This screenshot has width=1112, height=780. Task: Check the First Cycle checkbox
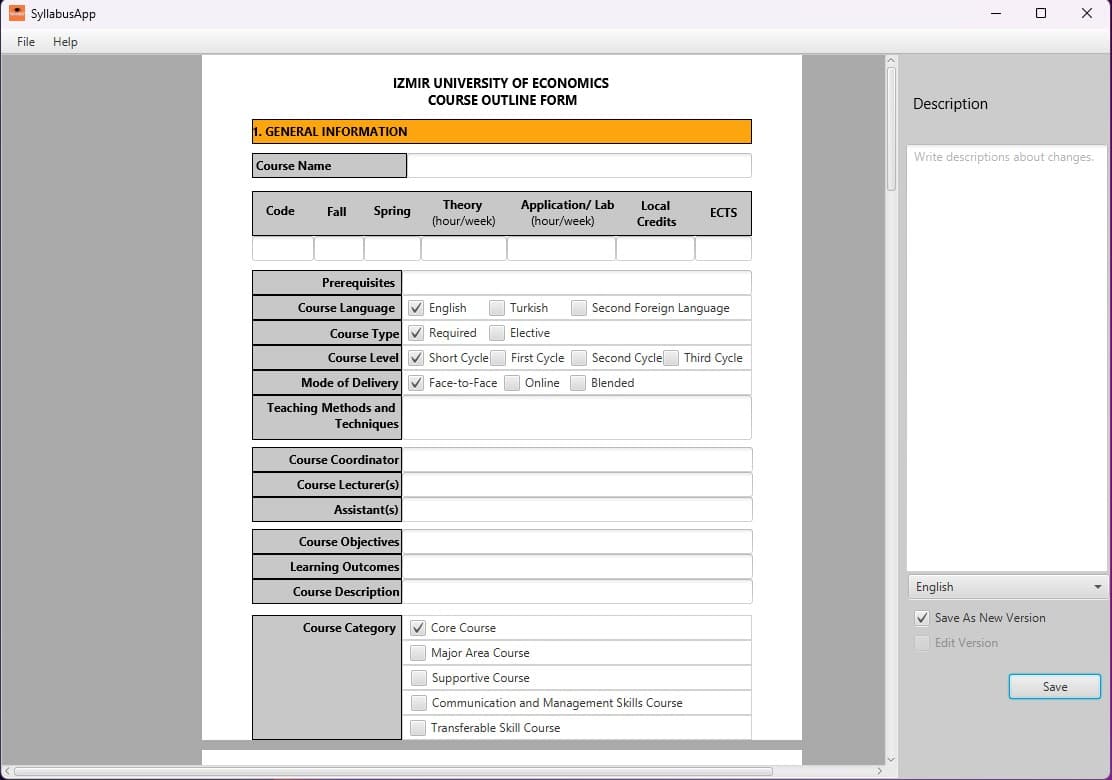(499, 358)
